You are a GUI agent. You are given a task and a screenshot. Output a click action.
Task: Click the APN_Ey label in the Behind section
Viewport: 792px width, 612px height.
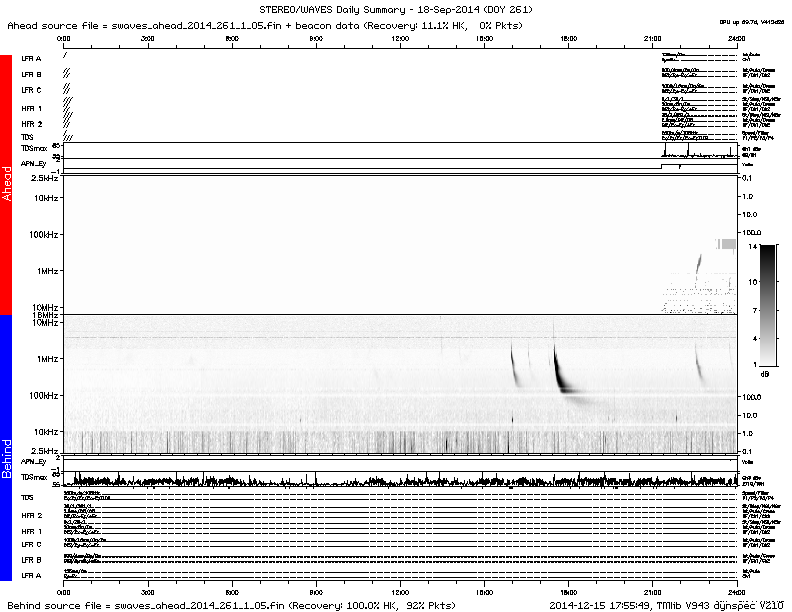(x=33, y=461)
